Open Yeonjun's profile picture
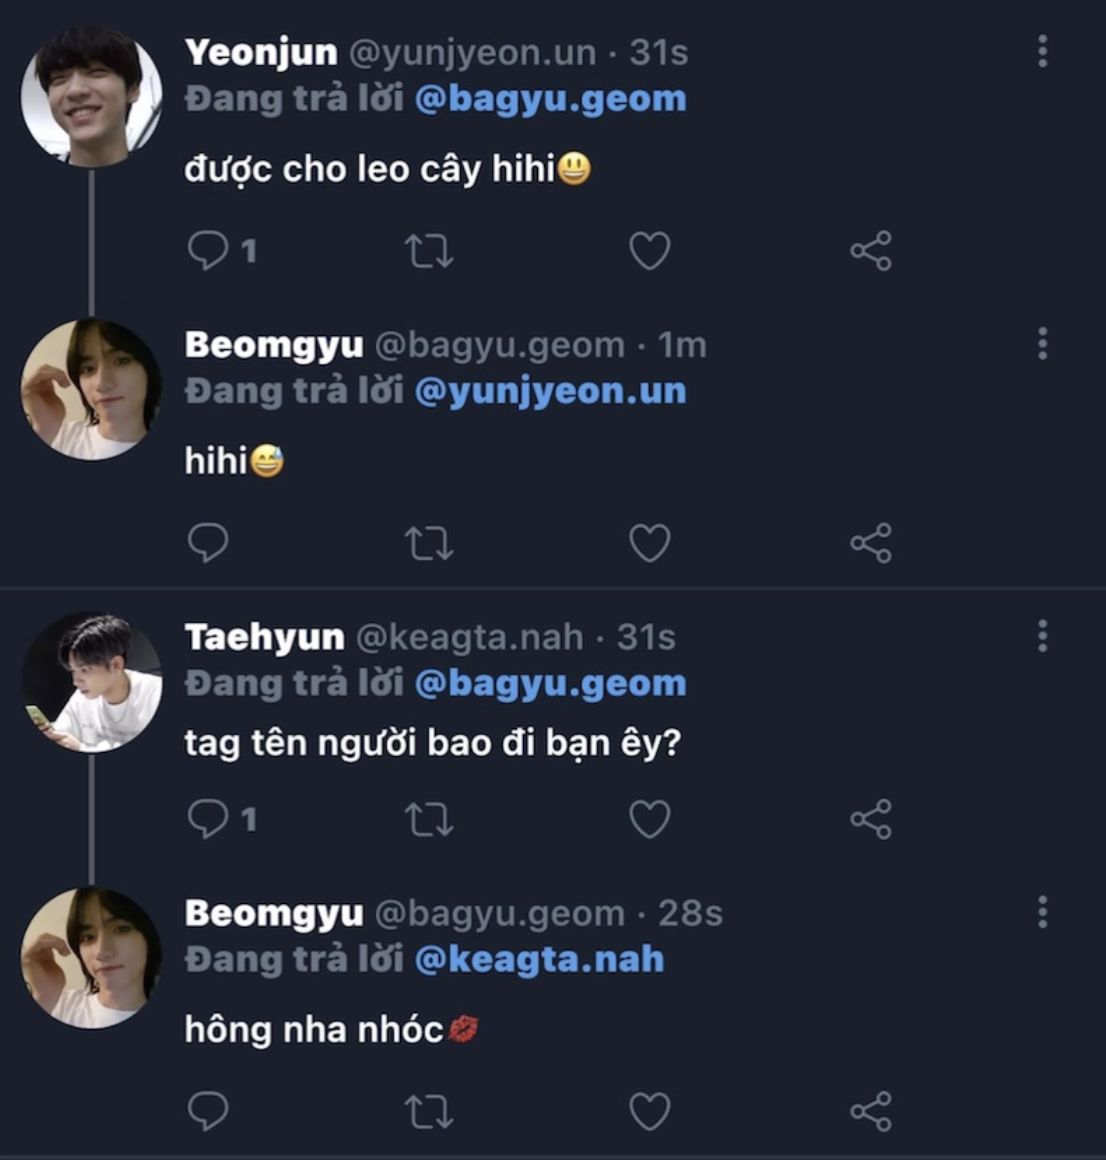This screenshot has width=1106, height=1160. click(x=92, y=96)
